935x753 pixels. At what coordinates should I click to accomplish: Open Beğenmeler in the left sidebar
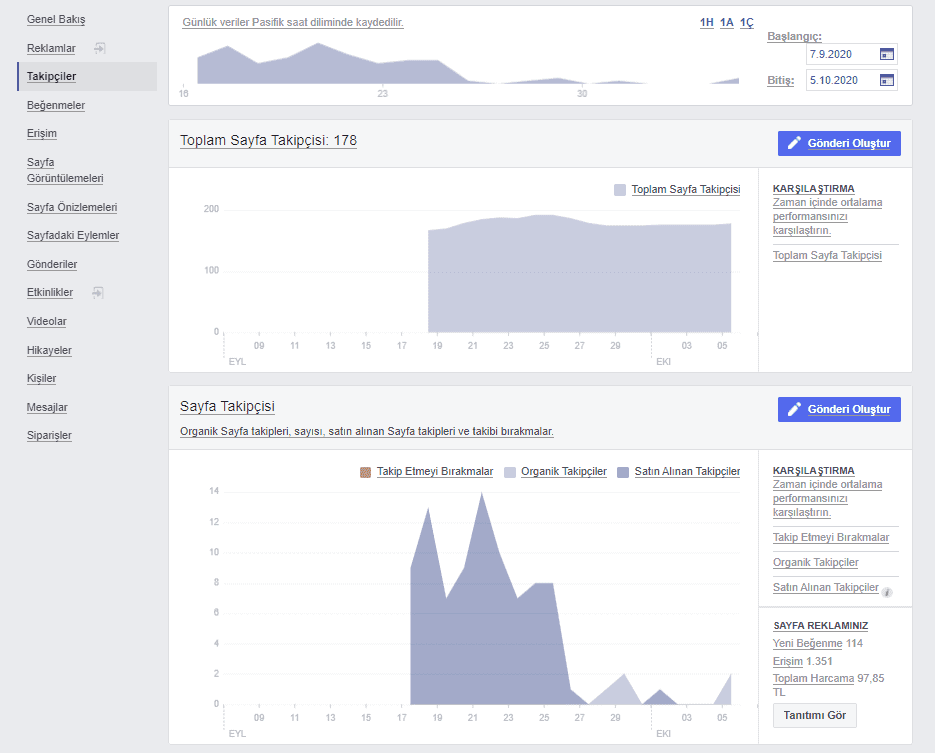pyautogui.click(x=55, y=104)
